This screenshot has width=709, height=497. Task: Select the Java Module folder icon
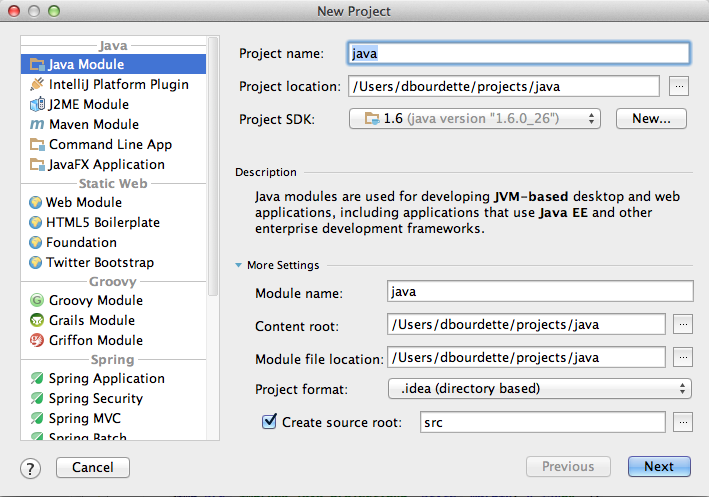(37, 64)
